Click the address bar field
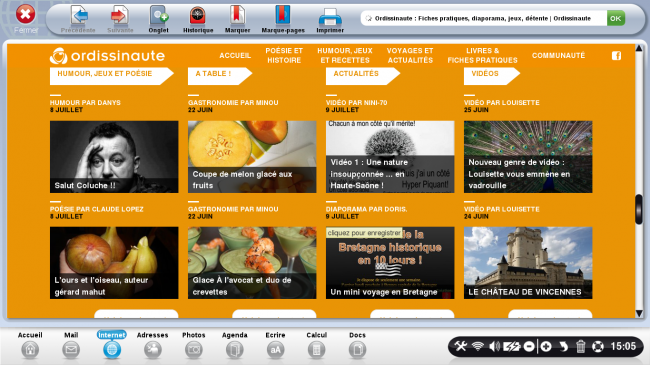The width and height of the screenshot is (650, 365). 483,18
